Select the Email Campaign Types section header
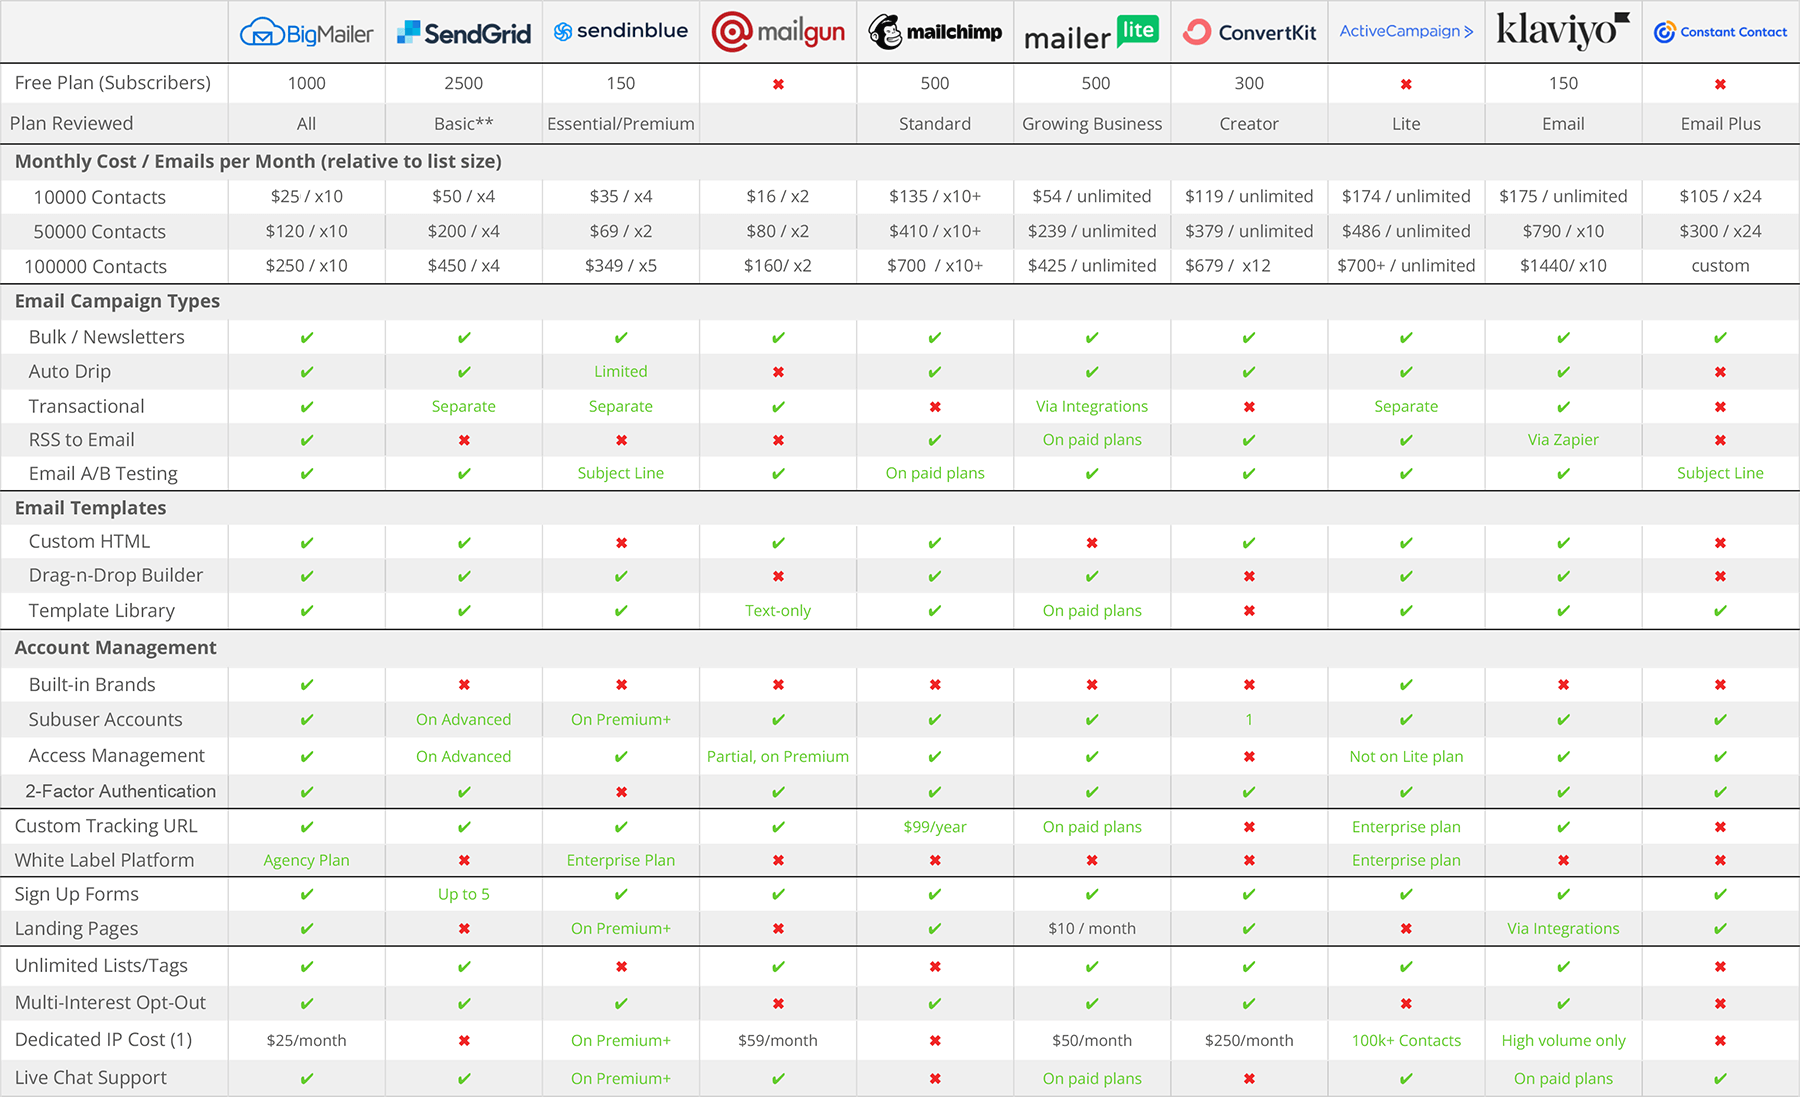The width and height of the screenshot is (1800, 1097). pos(117,301)
